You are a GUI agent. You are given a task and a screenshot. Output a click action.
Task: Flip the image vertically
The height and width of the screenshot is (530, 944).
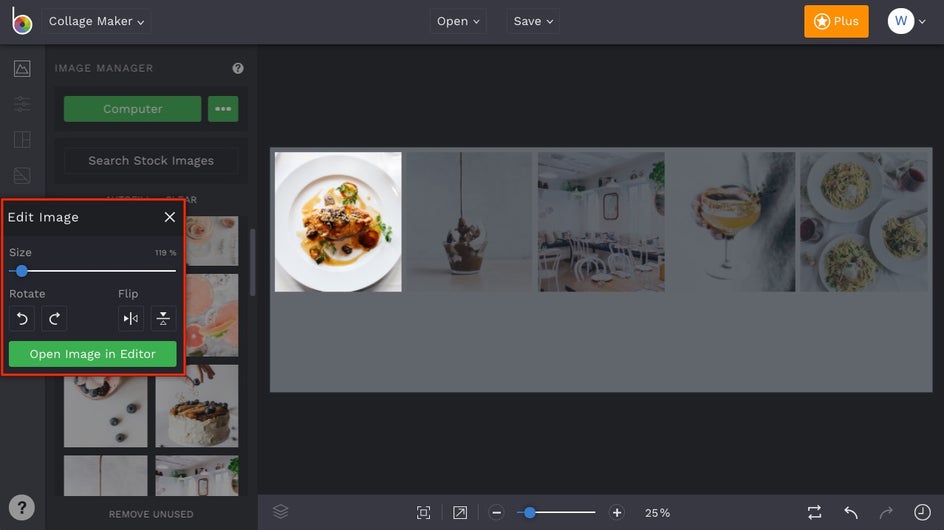pyautogui.click(x=163, y=319)
